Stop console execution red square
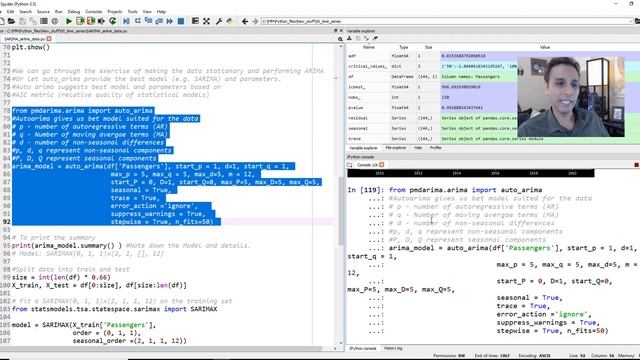Viewport: 640px width, 360px height. pos(636,165)
